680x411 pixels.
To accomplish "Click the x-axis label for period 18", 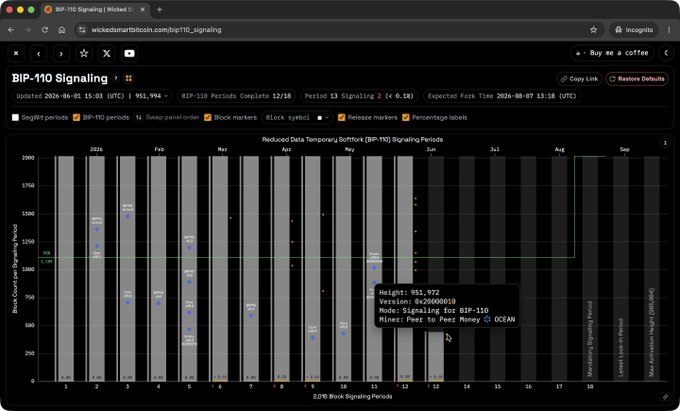I will click(590, 386).
